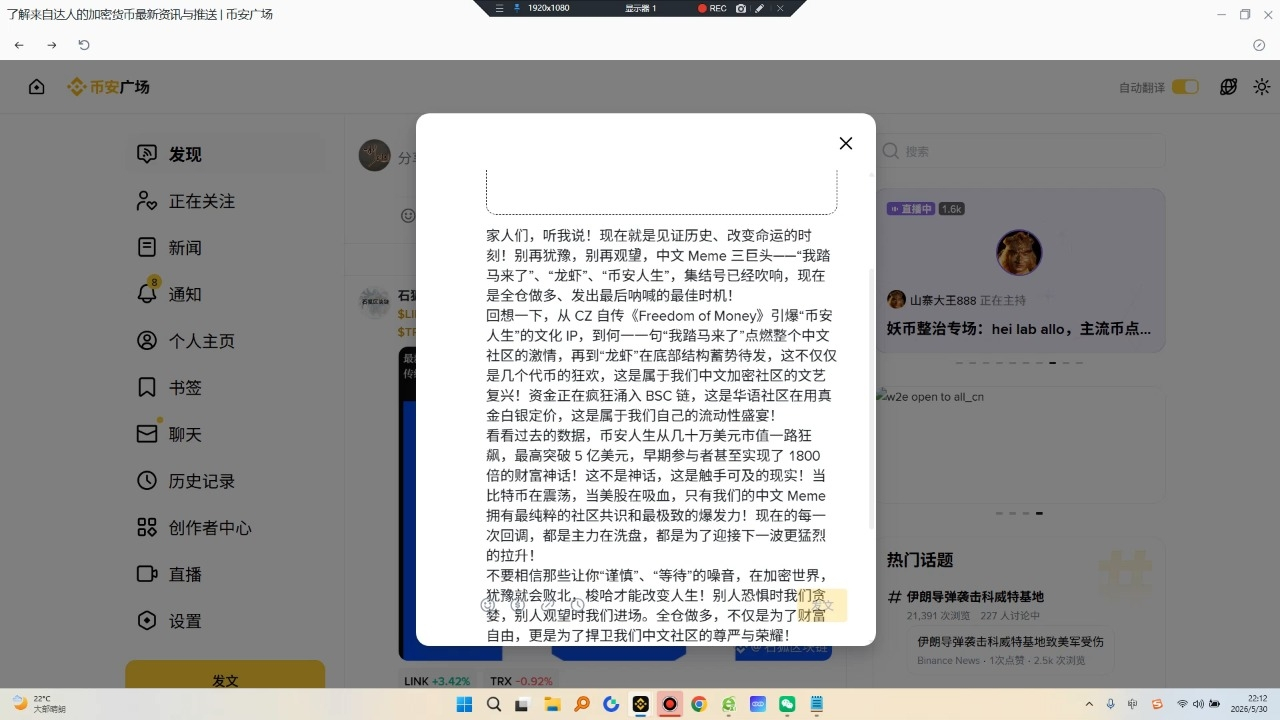Open 个人主页 in the sidebar
This screenshot has width=1280, height=720.
pos(226,341)
